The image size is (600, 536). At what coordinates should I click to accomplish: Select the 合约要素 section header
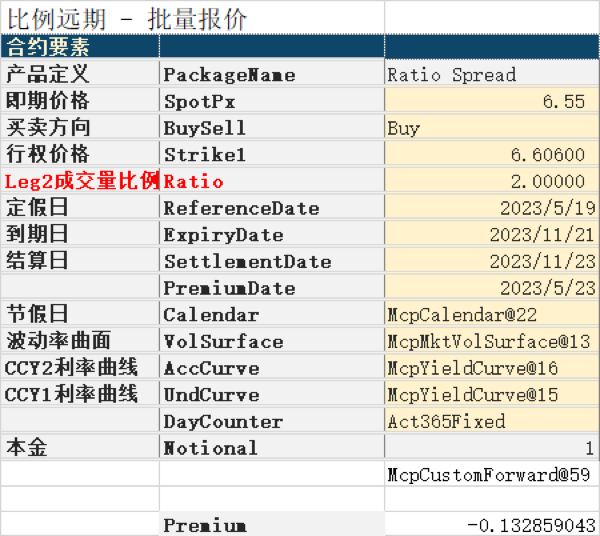(80, 47)
